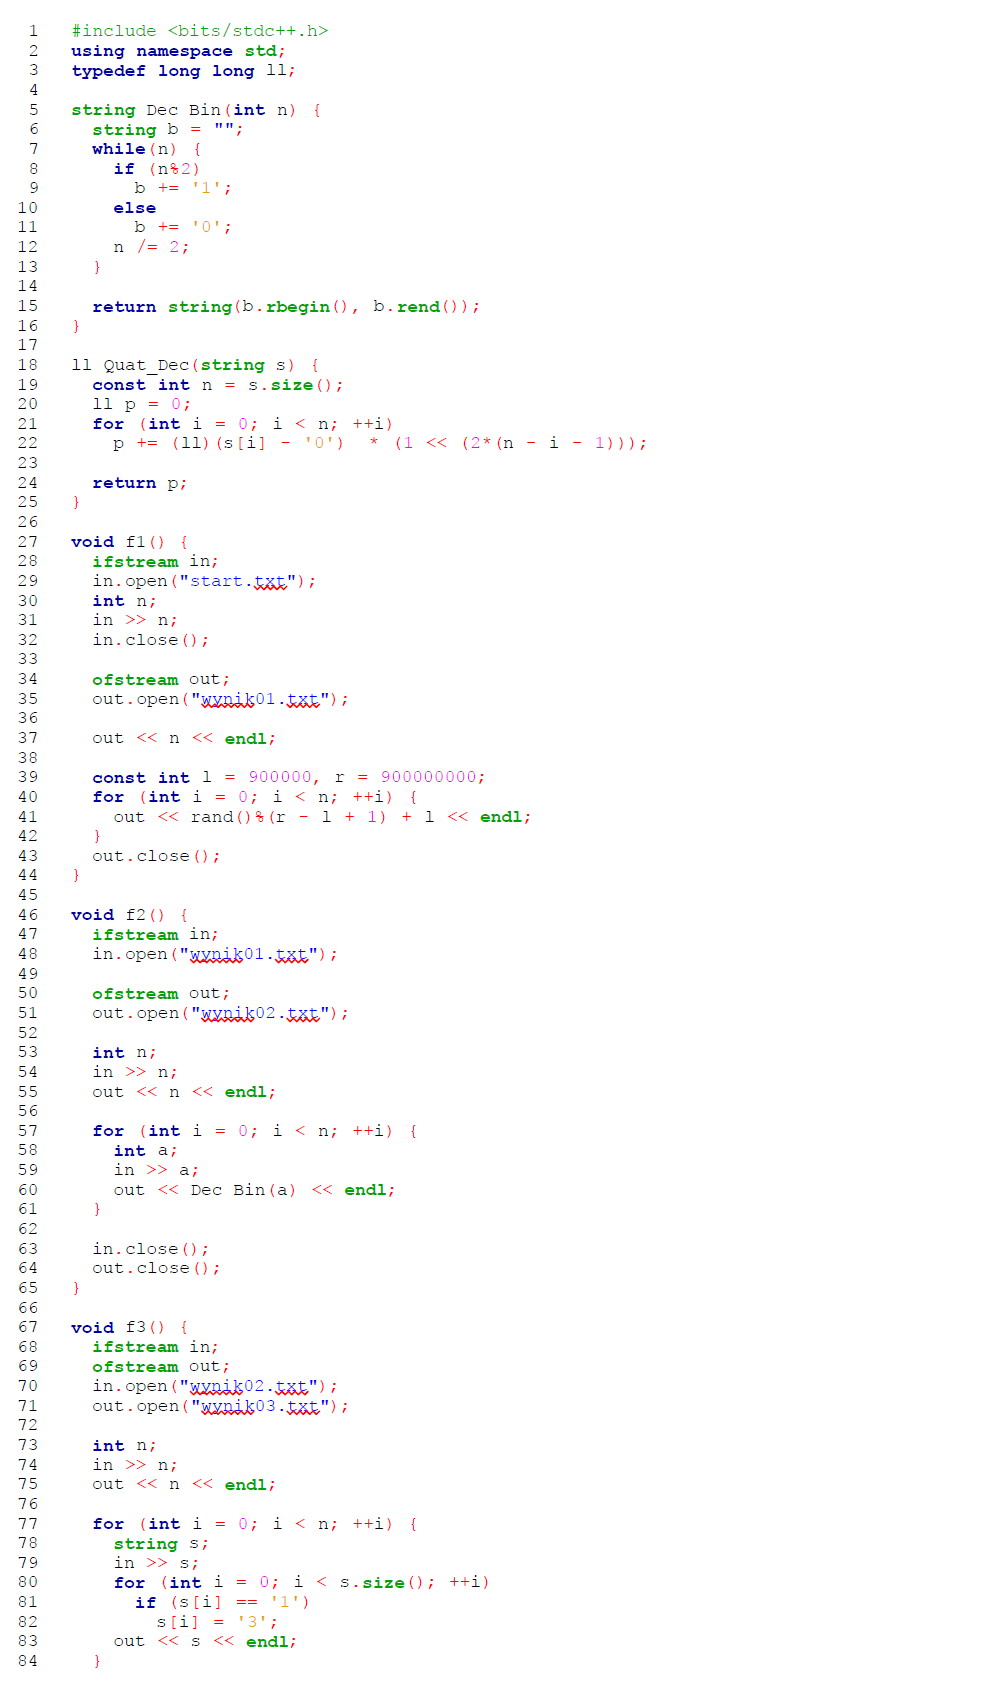Click the 'out.open("wynik01.txt");' line
This screenshot has width=988, height=1701.
(x=221, y=699)
